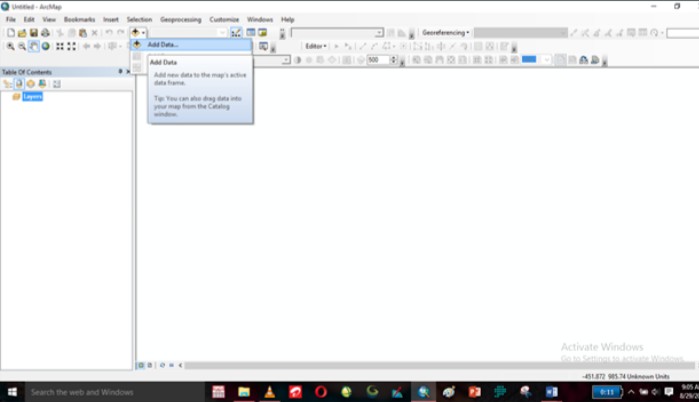
Task: Expand the Georeferencing dropdown menu
Action: (x=445, y=33)
